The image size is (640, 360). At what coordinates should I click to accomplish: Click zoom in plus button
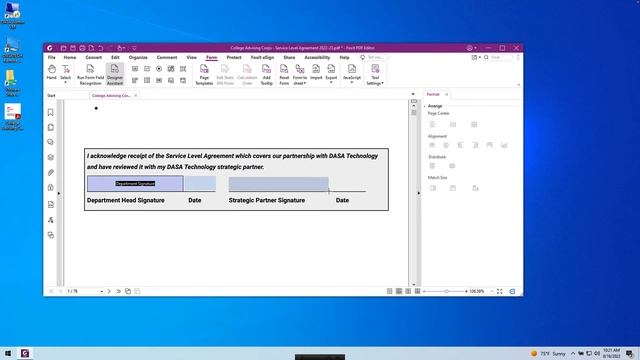(x=467, y=291)
